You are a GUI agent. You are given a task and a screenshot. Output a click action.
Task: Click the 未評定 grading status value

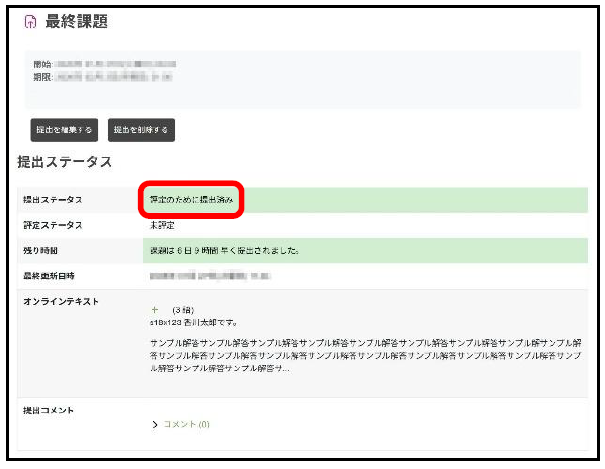tap(164, 225)
